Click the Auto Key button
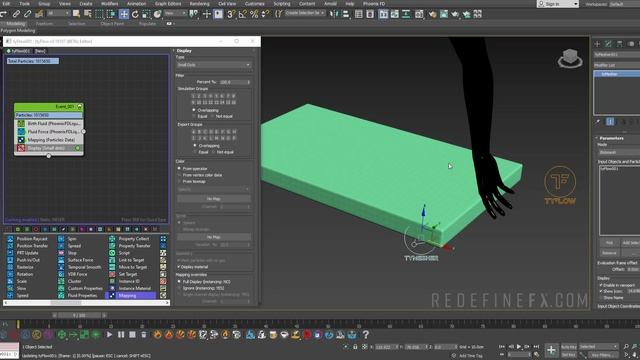Image resolution: width=640 pixels, height=360 pixels. click(569, 347)
